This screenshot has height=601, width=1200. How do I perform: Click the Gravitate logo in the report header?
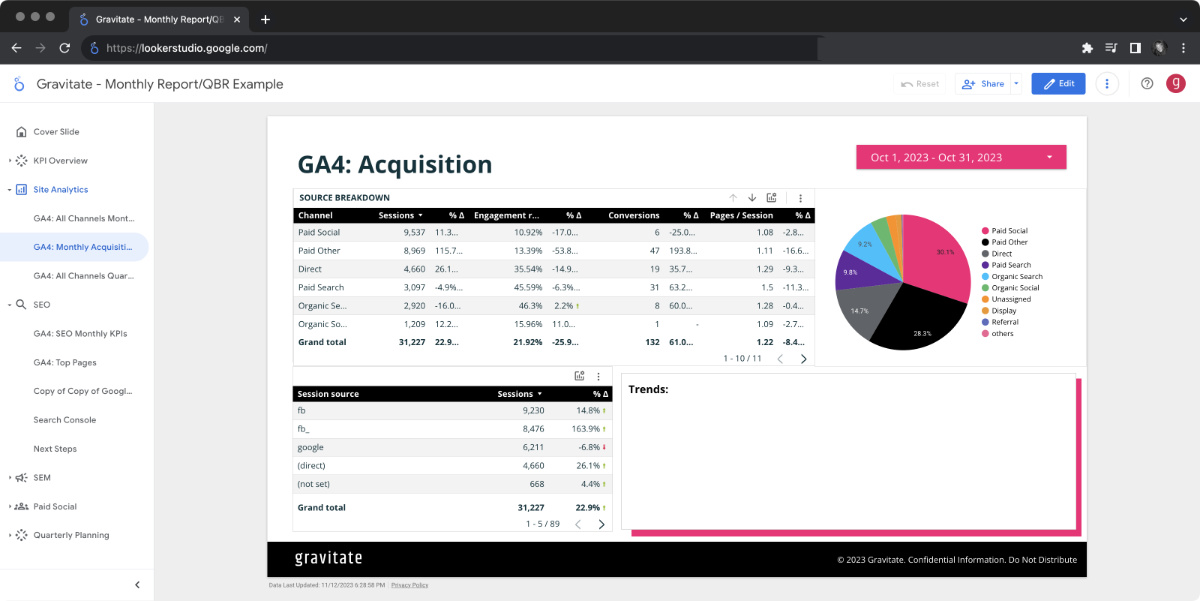pyautogui.click(x=18, y=84)
